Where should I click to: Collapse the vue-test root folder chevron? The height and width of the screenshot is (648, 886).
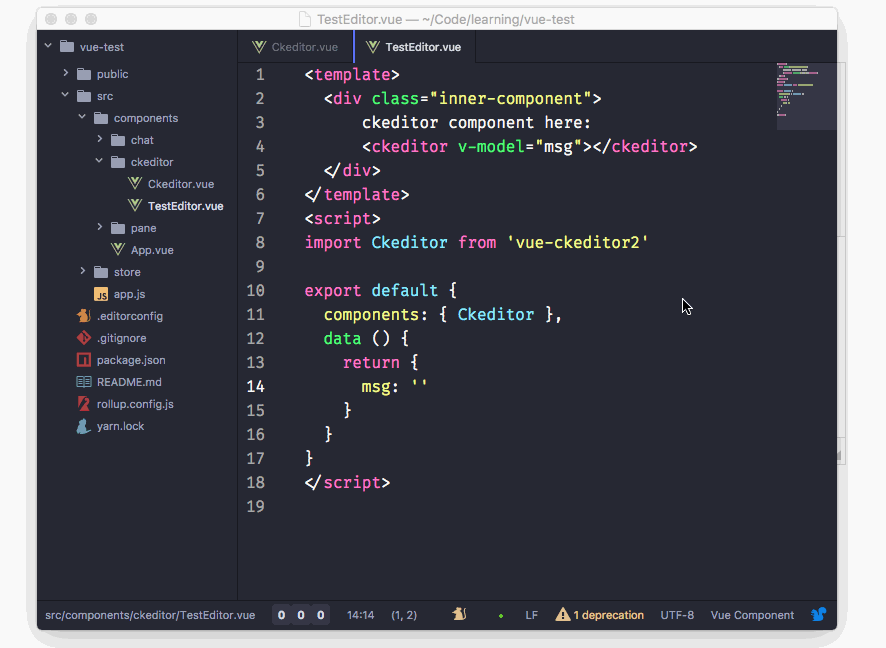(x=48, y=46)
